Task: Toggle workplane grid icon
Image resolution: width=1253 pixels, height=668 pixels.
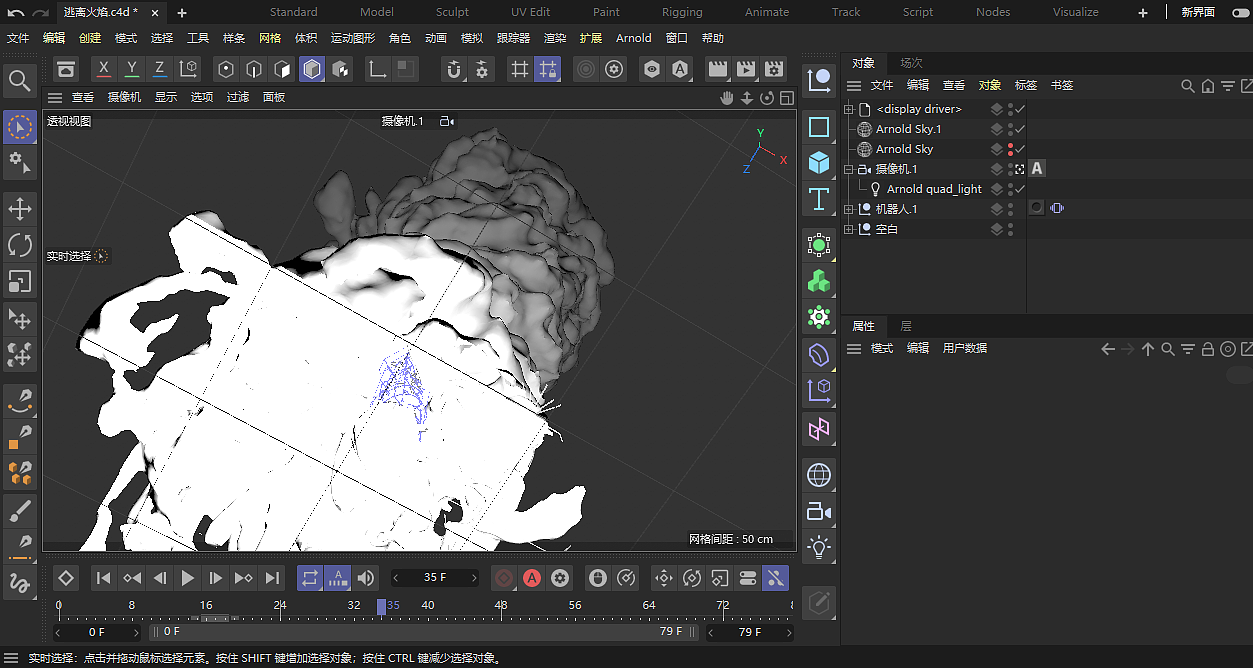Action: click(519, 69)
